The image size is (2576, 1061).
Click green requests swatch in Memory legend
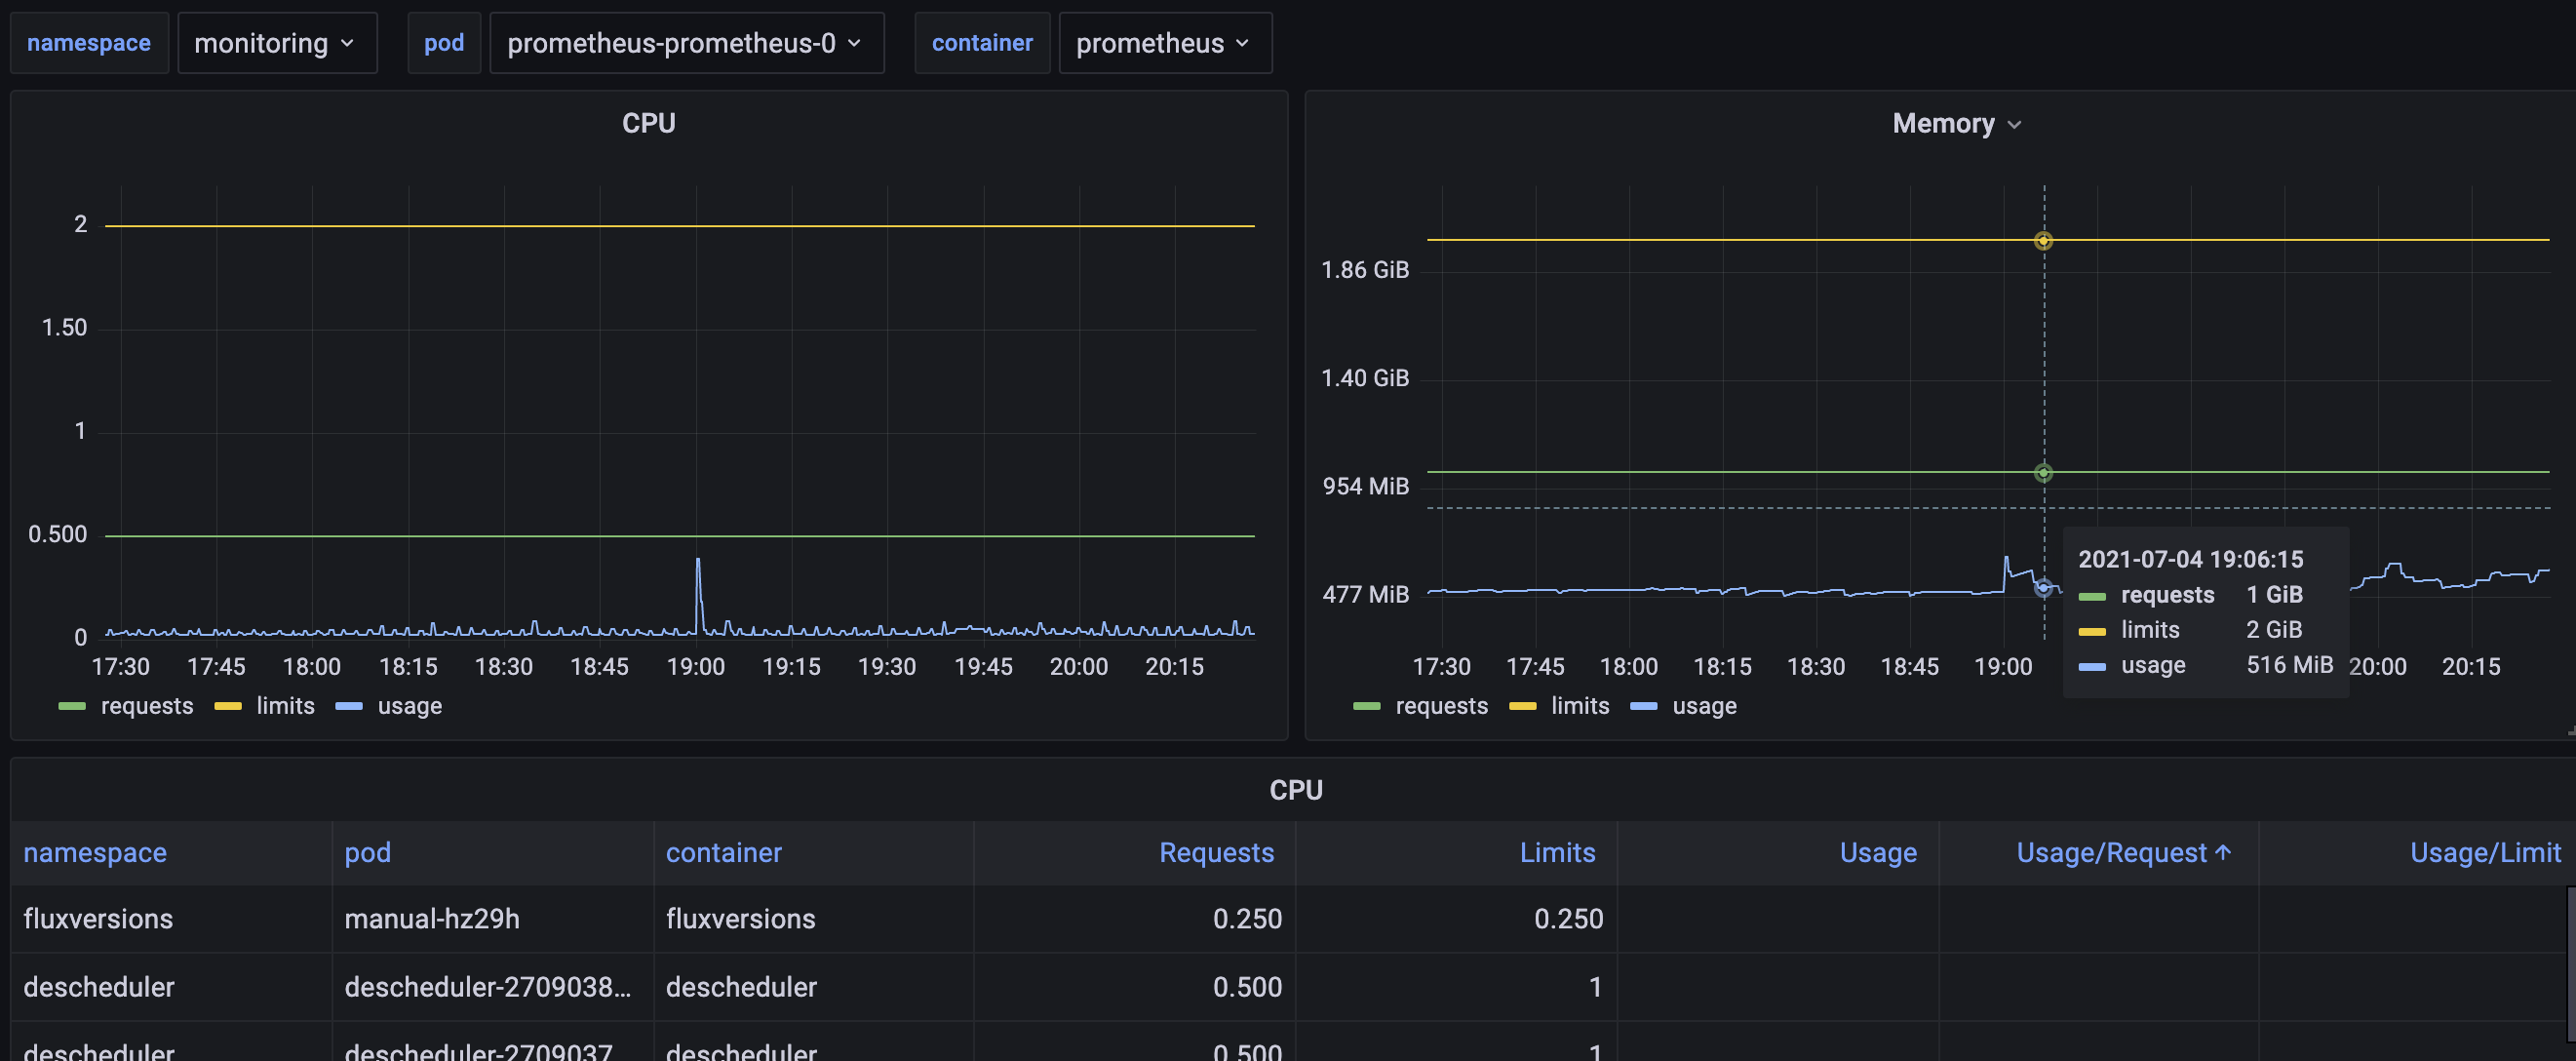[1366, 706]
